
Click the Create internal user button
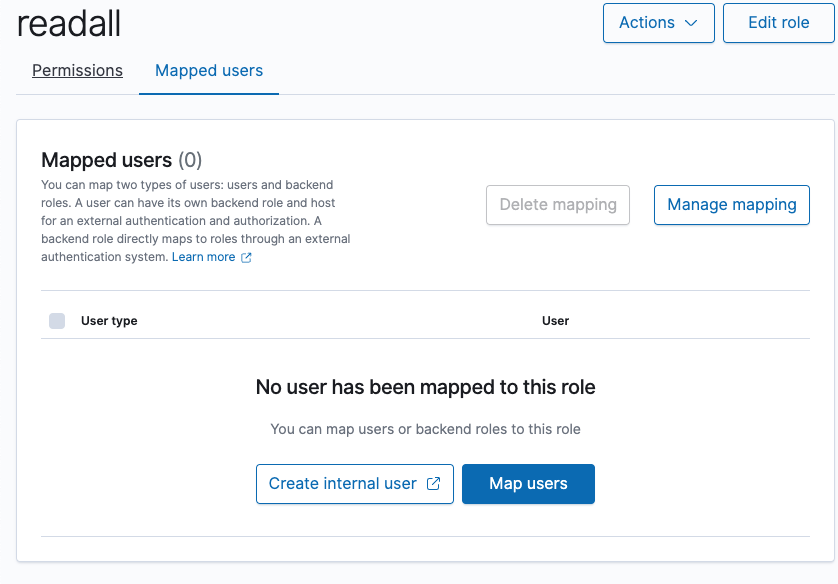(x=355, y=483)
